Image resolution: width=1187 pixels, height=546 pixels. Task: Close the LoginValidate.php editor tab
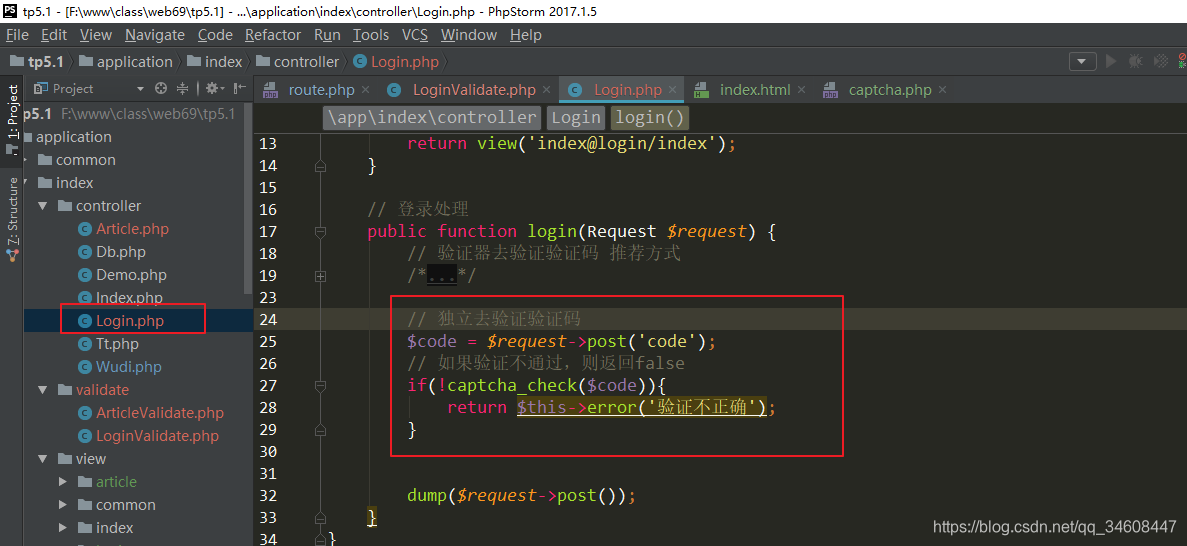(x=547, y=90)
